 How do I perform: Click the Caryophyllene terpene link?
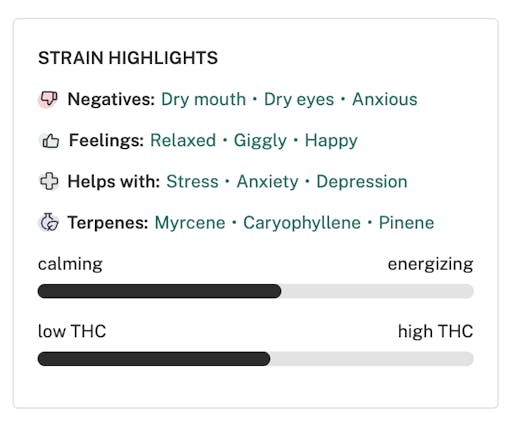click(x=302, y=223)
